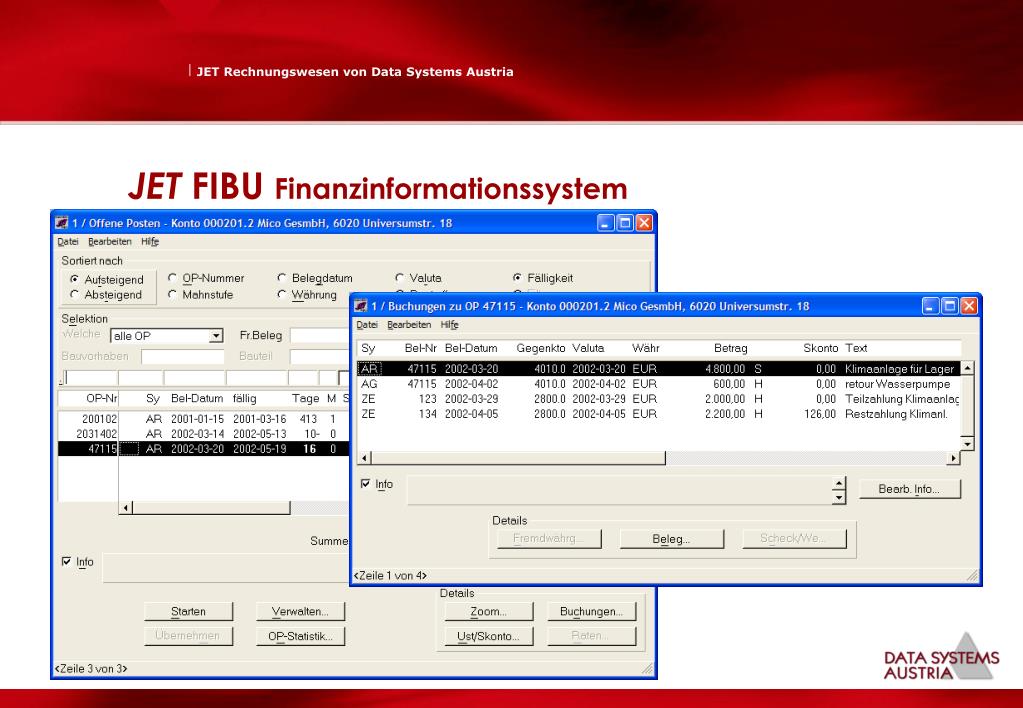Viewport: 1023px width, 708px height.
Task: Toggle Info checkbox in Buchungen window
Action: click(365, 484)
